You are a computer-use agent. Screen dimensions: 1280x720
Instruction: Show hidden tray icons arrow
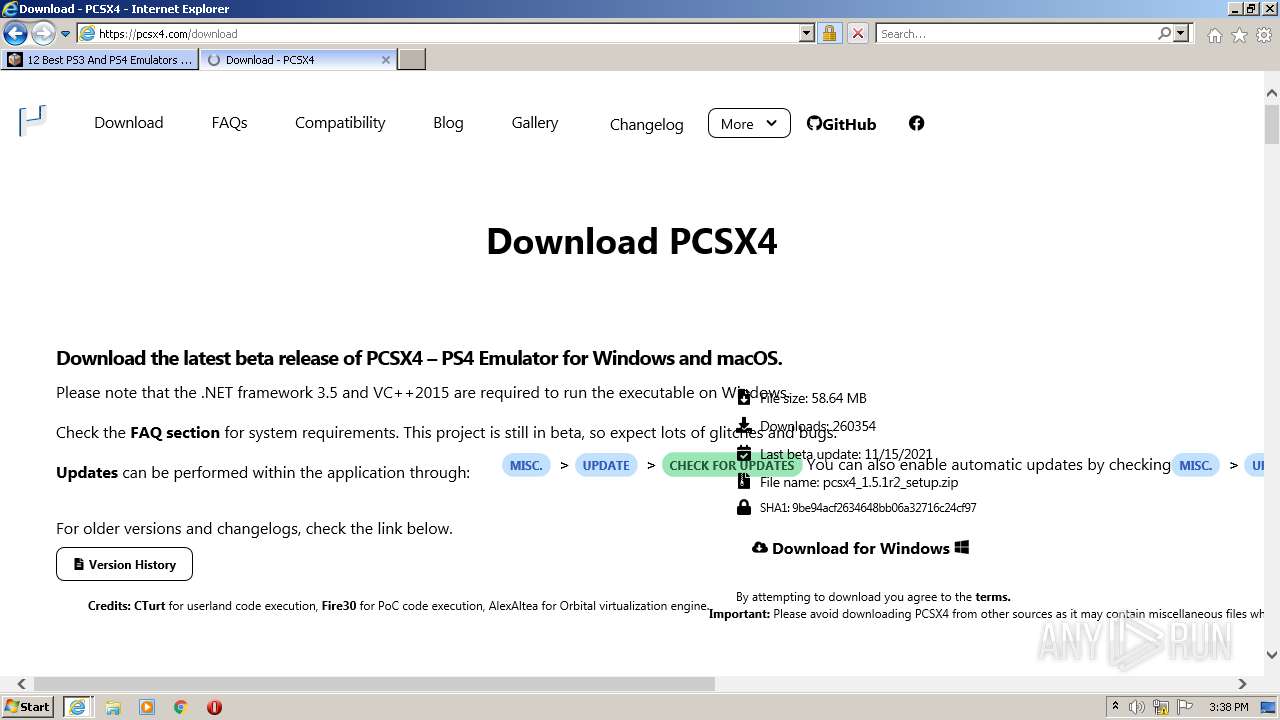click(x=1115, y=707)
